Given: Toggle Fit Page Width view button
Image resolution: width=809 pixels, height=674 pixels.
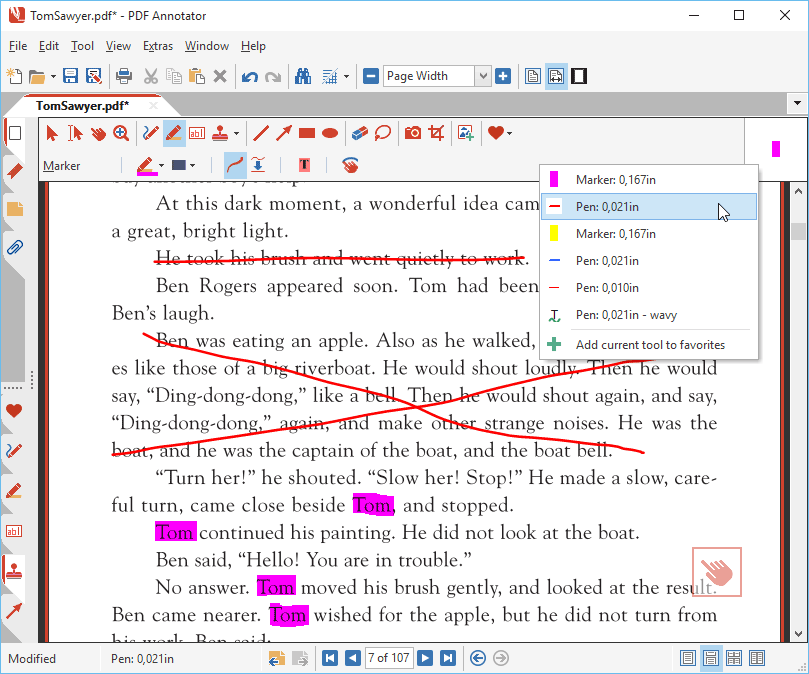Looking at the screenshot, I should coord(556,76).
